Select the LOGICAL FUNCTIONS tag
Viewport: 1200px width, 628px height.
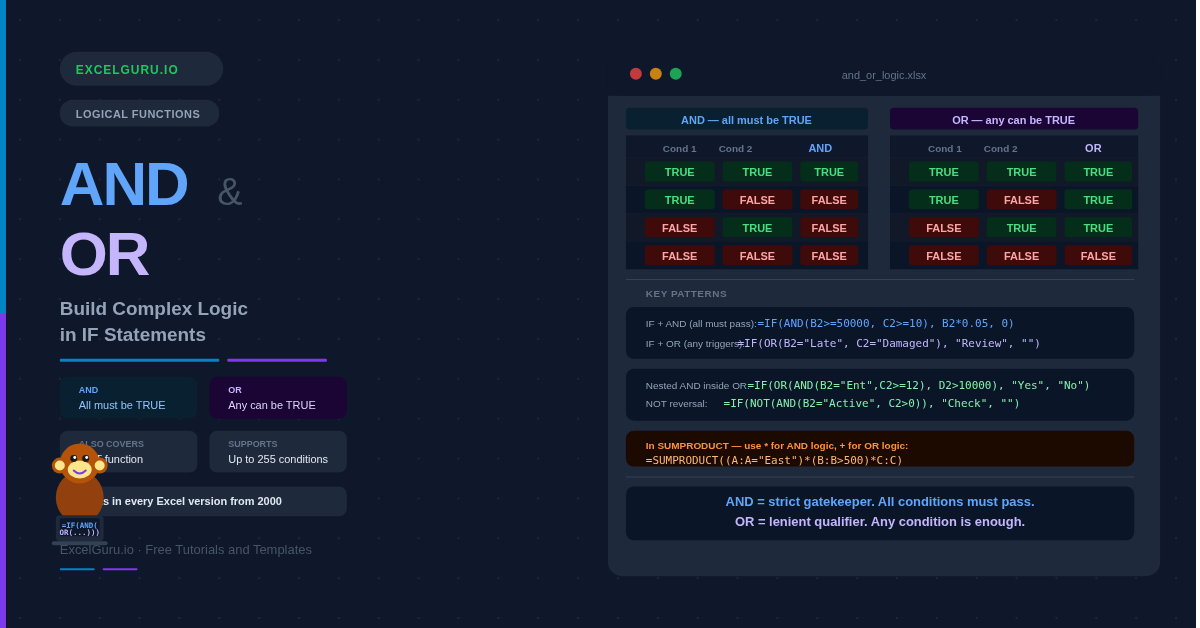pyautogui.click(x=139, y=114)
